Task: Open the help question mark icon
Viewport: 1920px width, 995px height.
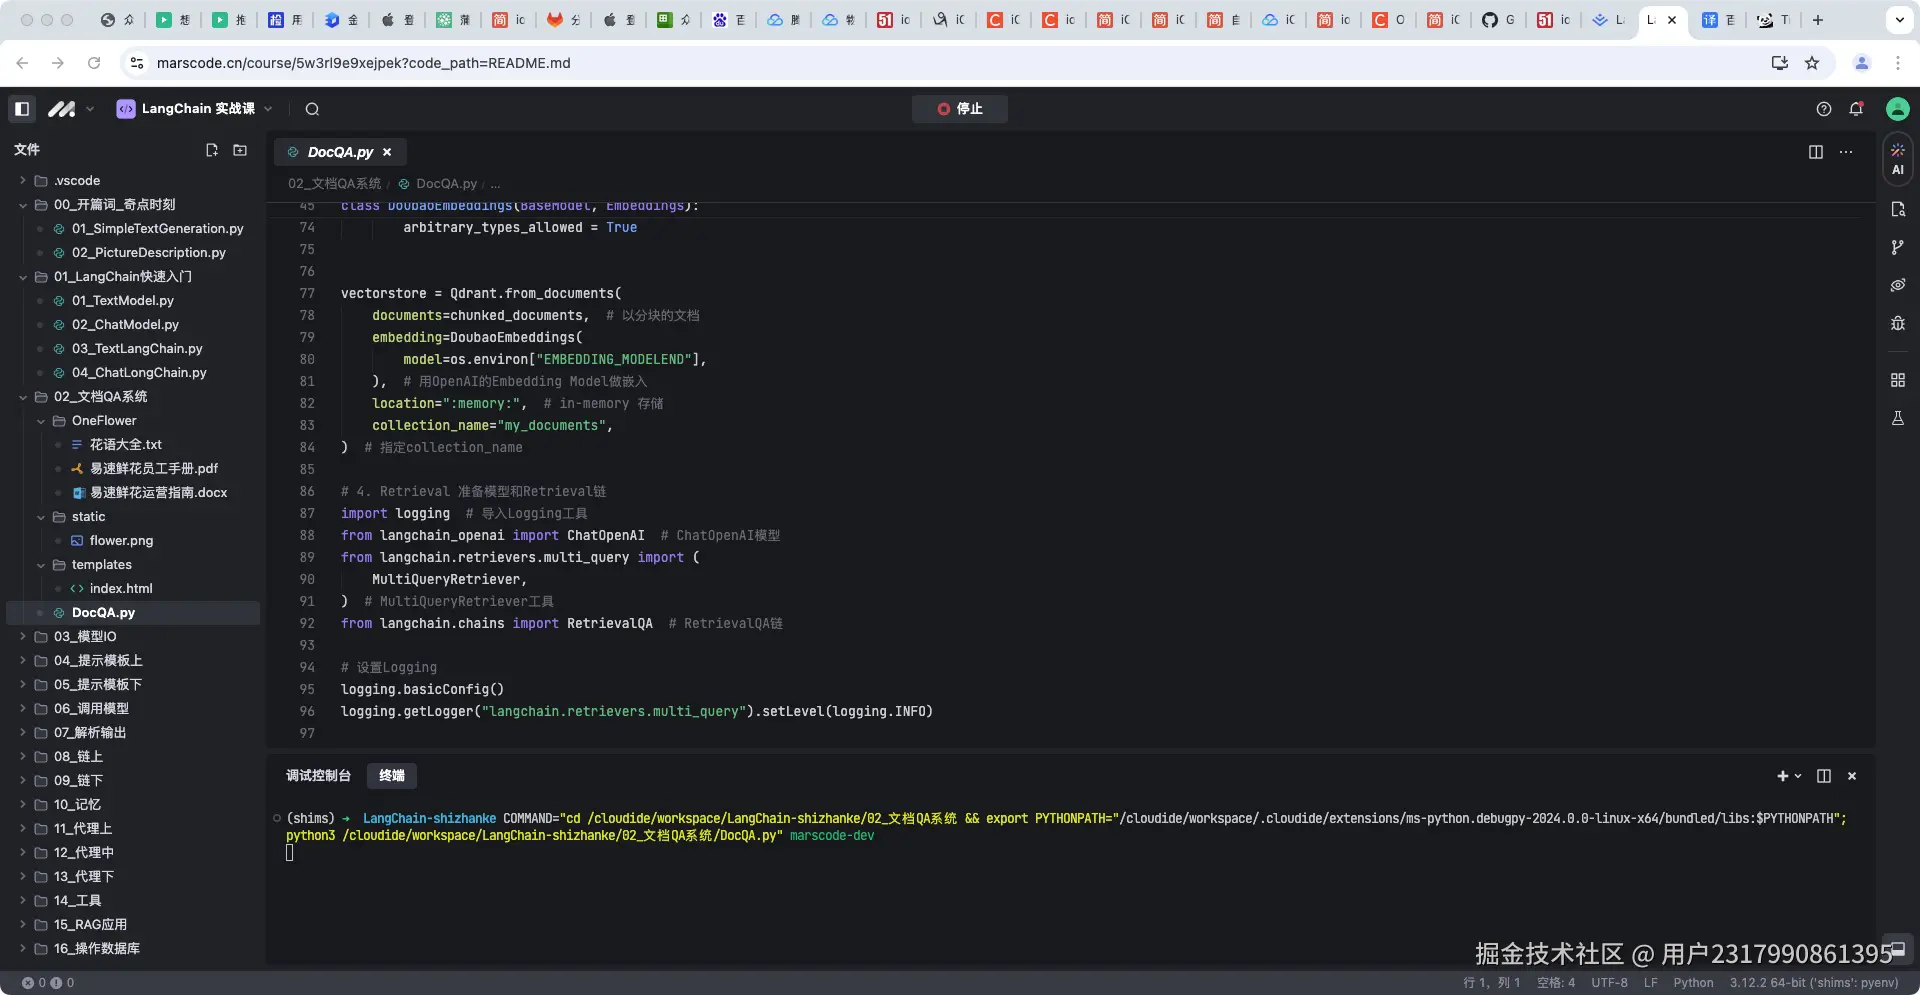Action: pyautogui.click(x=1824, y=109)
